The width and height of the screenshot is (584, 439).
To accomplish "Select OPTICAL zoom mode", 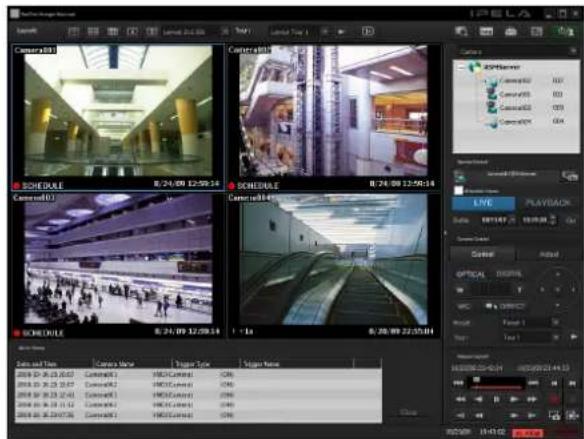I will coord(470,275).
